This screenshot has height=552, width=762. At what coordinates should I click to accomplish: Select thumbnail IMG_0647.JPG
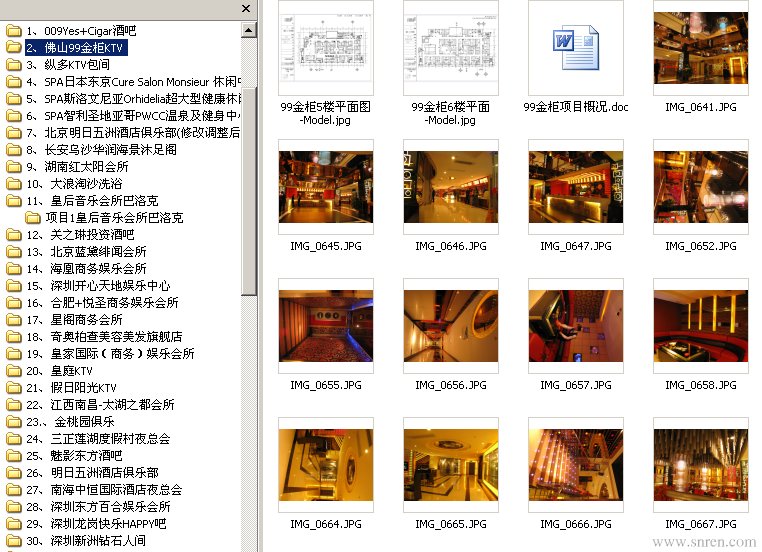(576, 187)
